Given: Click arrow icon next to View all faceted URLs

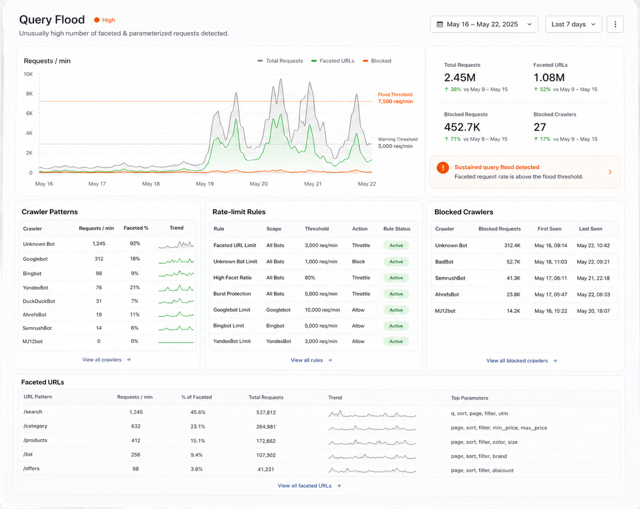Looking at the screenshot, I should point(339,485).
